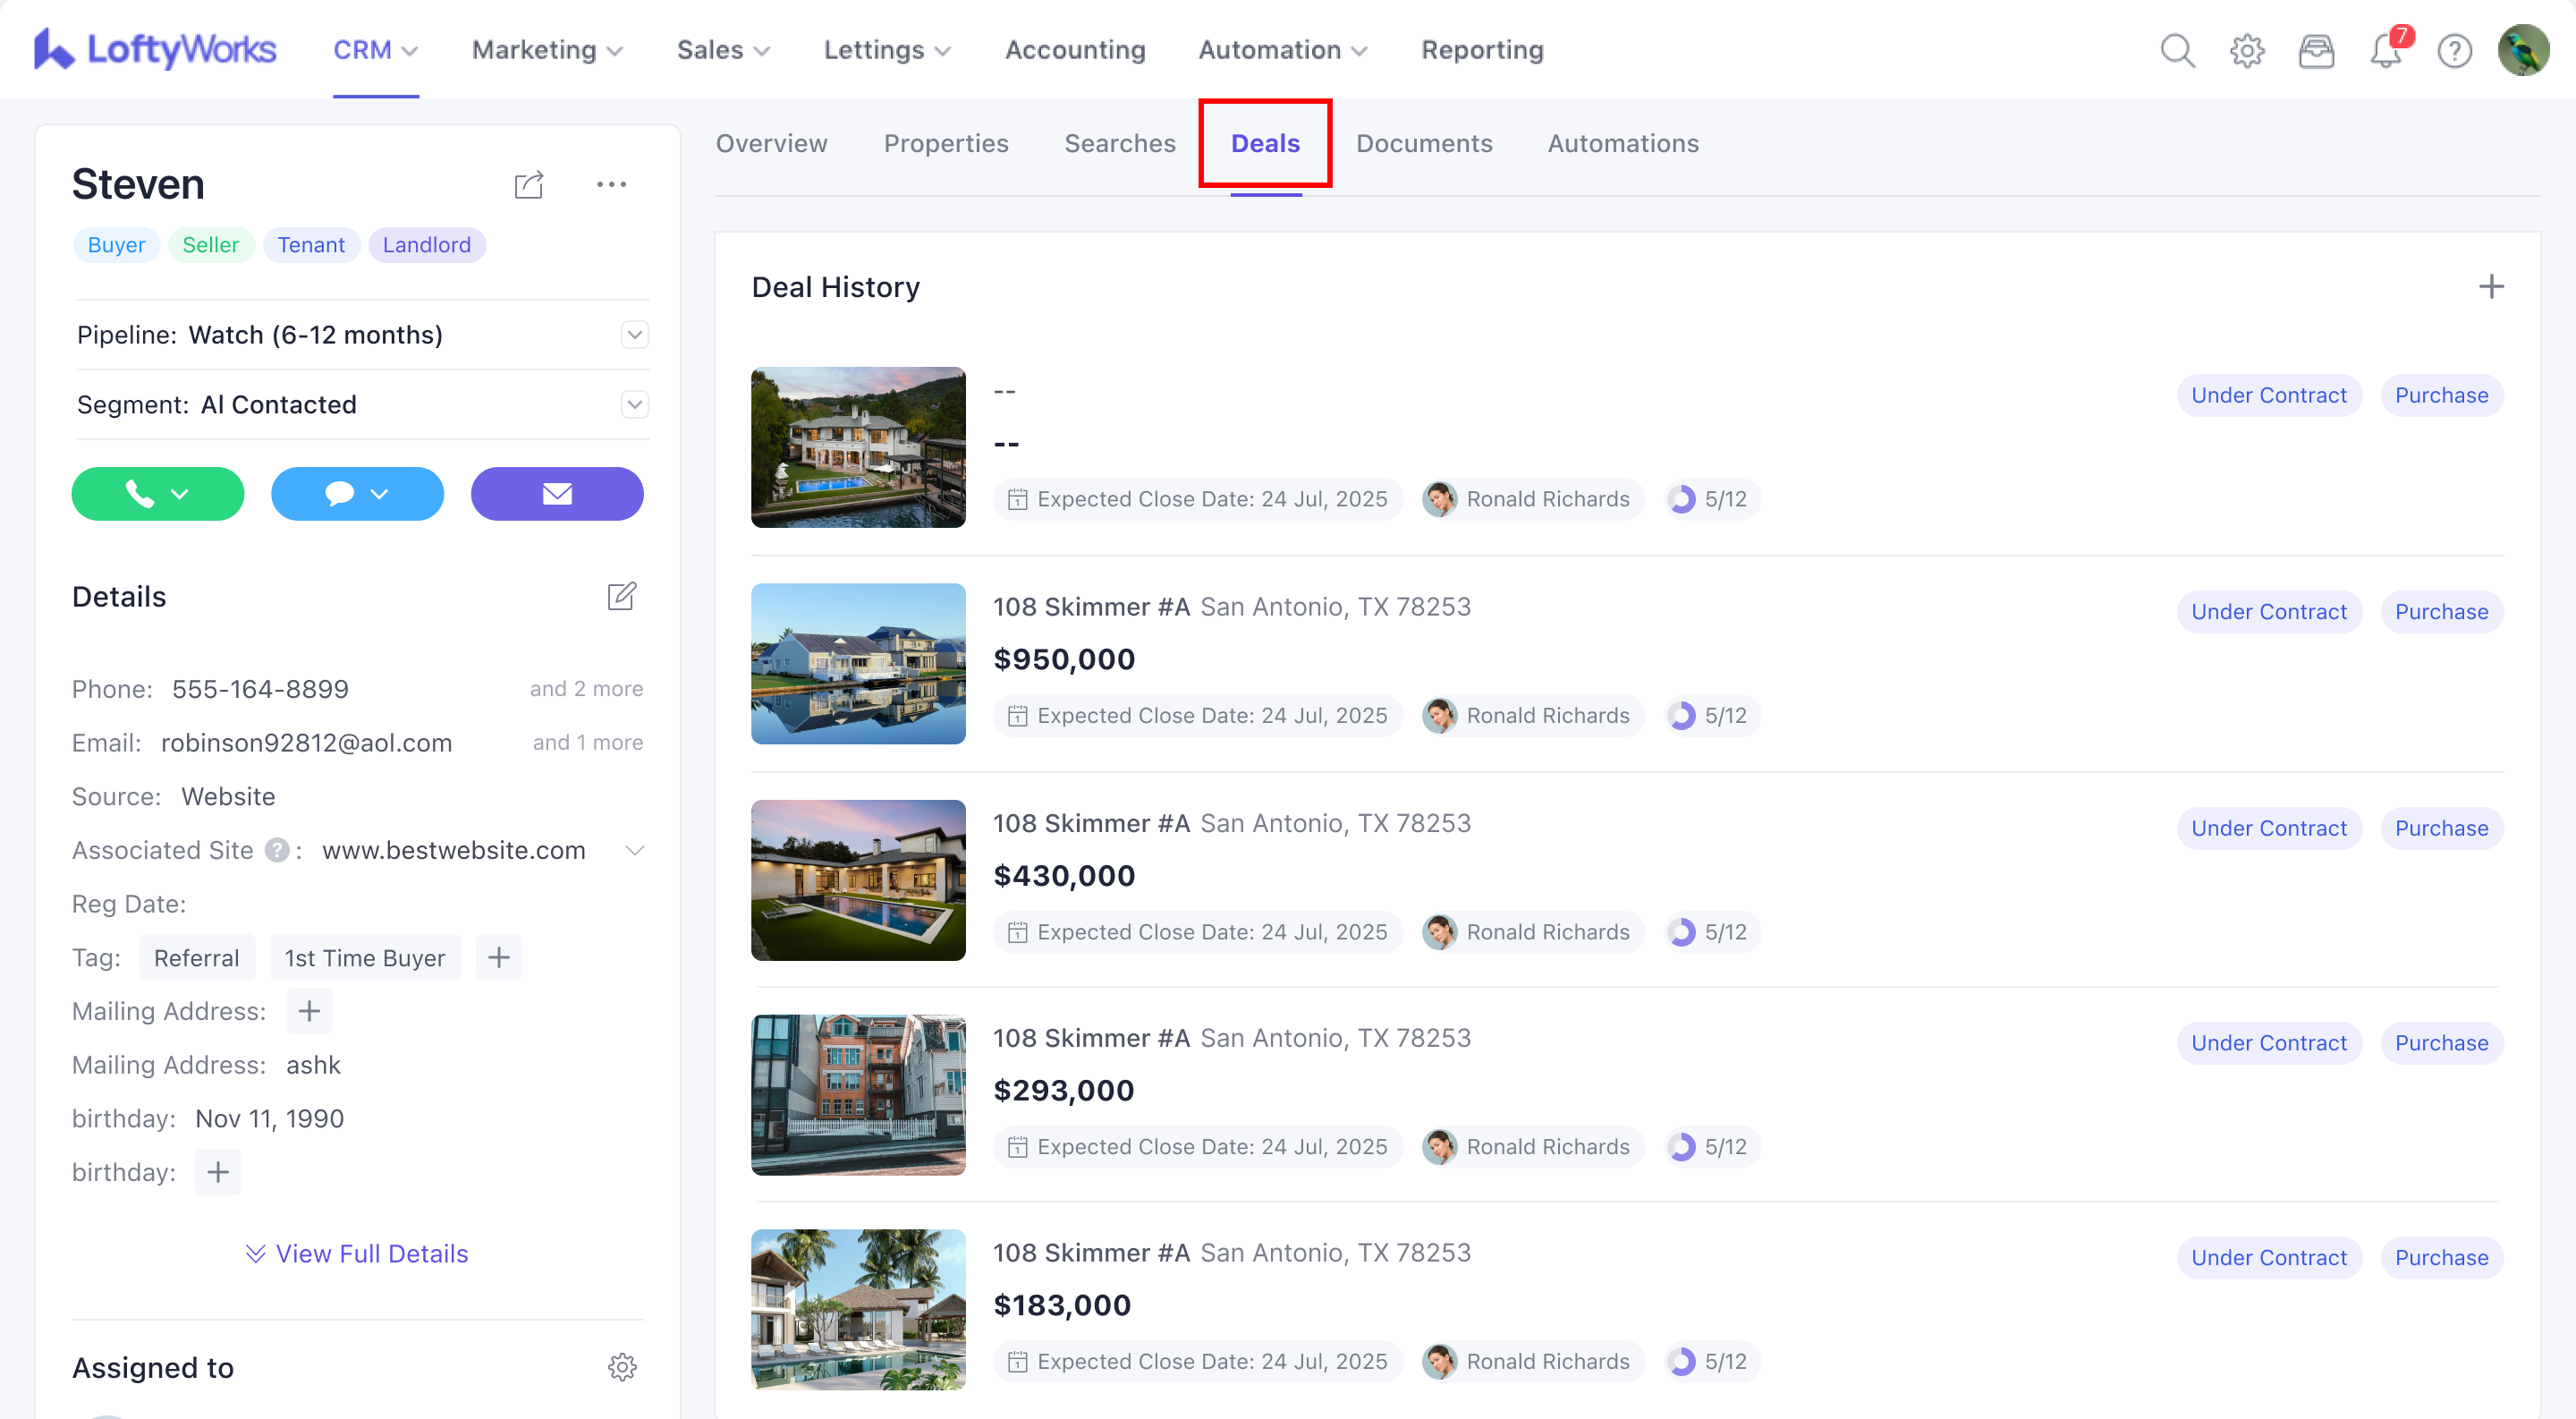
Task: Click the $950,000 deal property thumbnail
Action: click(x=858, y=664)
